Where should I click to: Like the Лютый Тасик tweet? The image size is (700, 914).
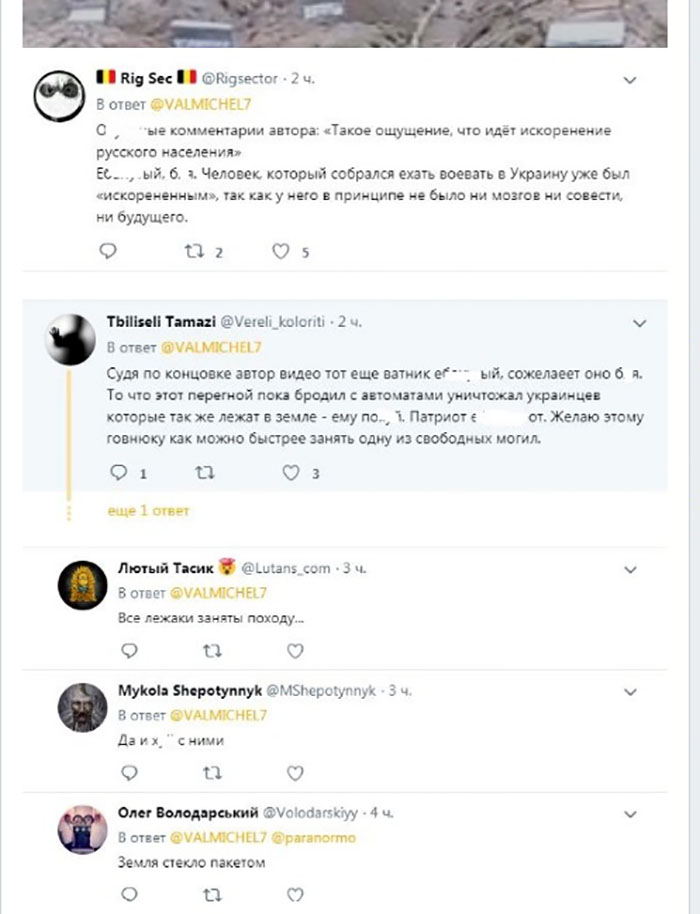tap(295, 651)
